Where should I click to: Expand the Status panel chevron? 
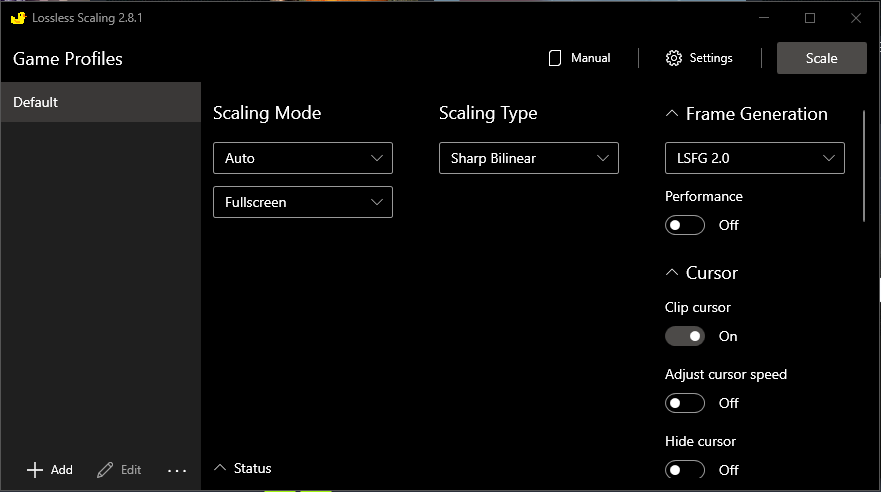(x=220, y=468)
